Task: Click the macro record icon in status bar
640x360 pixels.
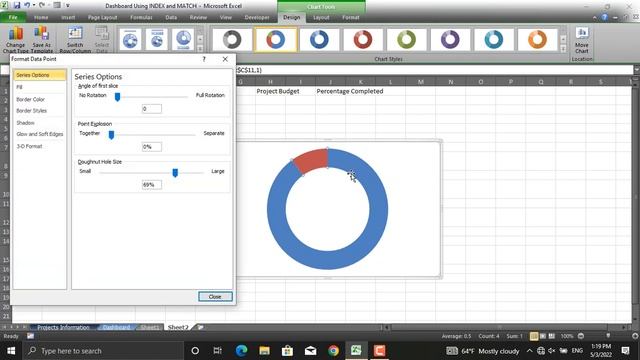Action: (31, 336)
